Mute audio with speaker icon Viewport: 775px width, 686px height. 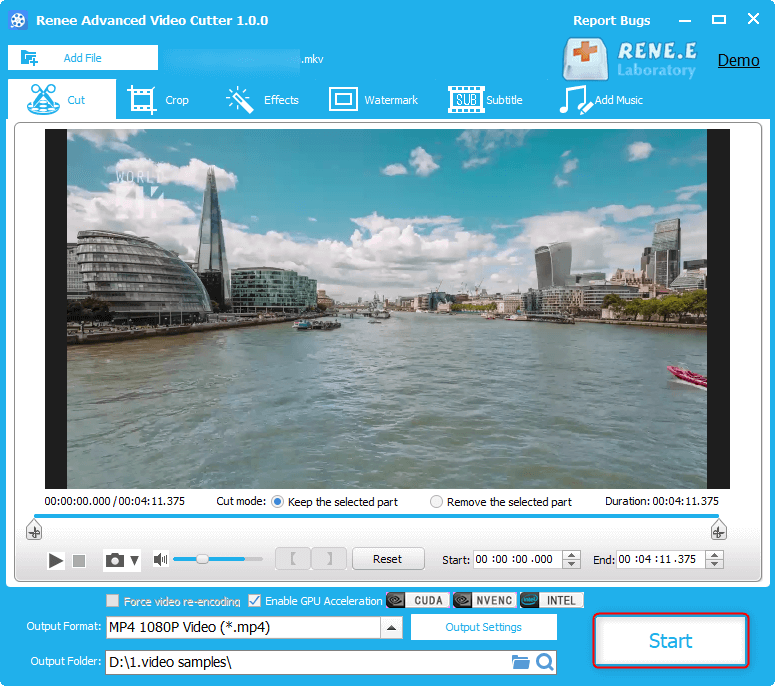[x=161, y=559]
